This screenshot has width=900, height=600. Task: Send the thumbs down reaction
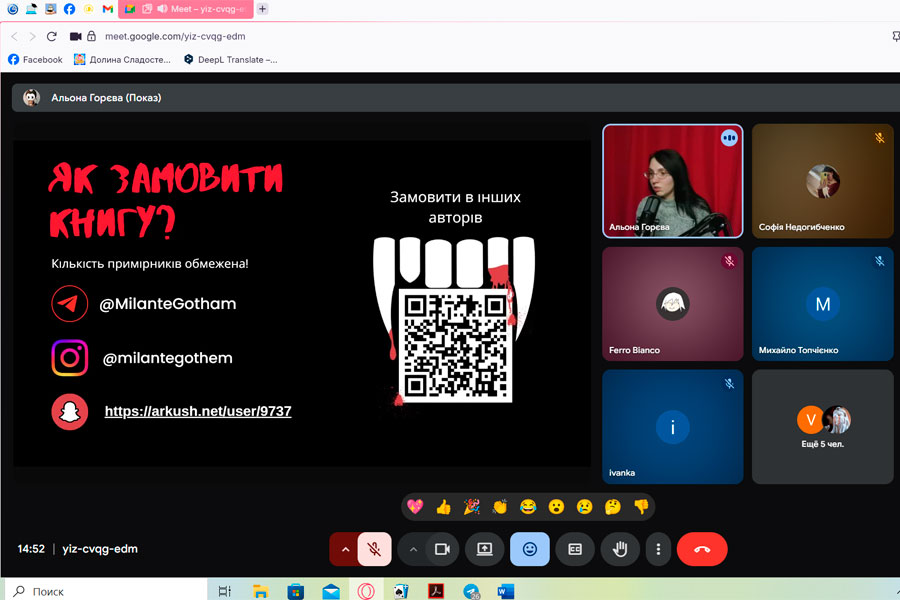(x=641, y=507)
